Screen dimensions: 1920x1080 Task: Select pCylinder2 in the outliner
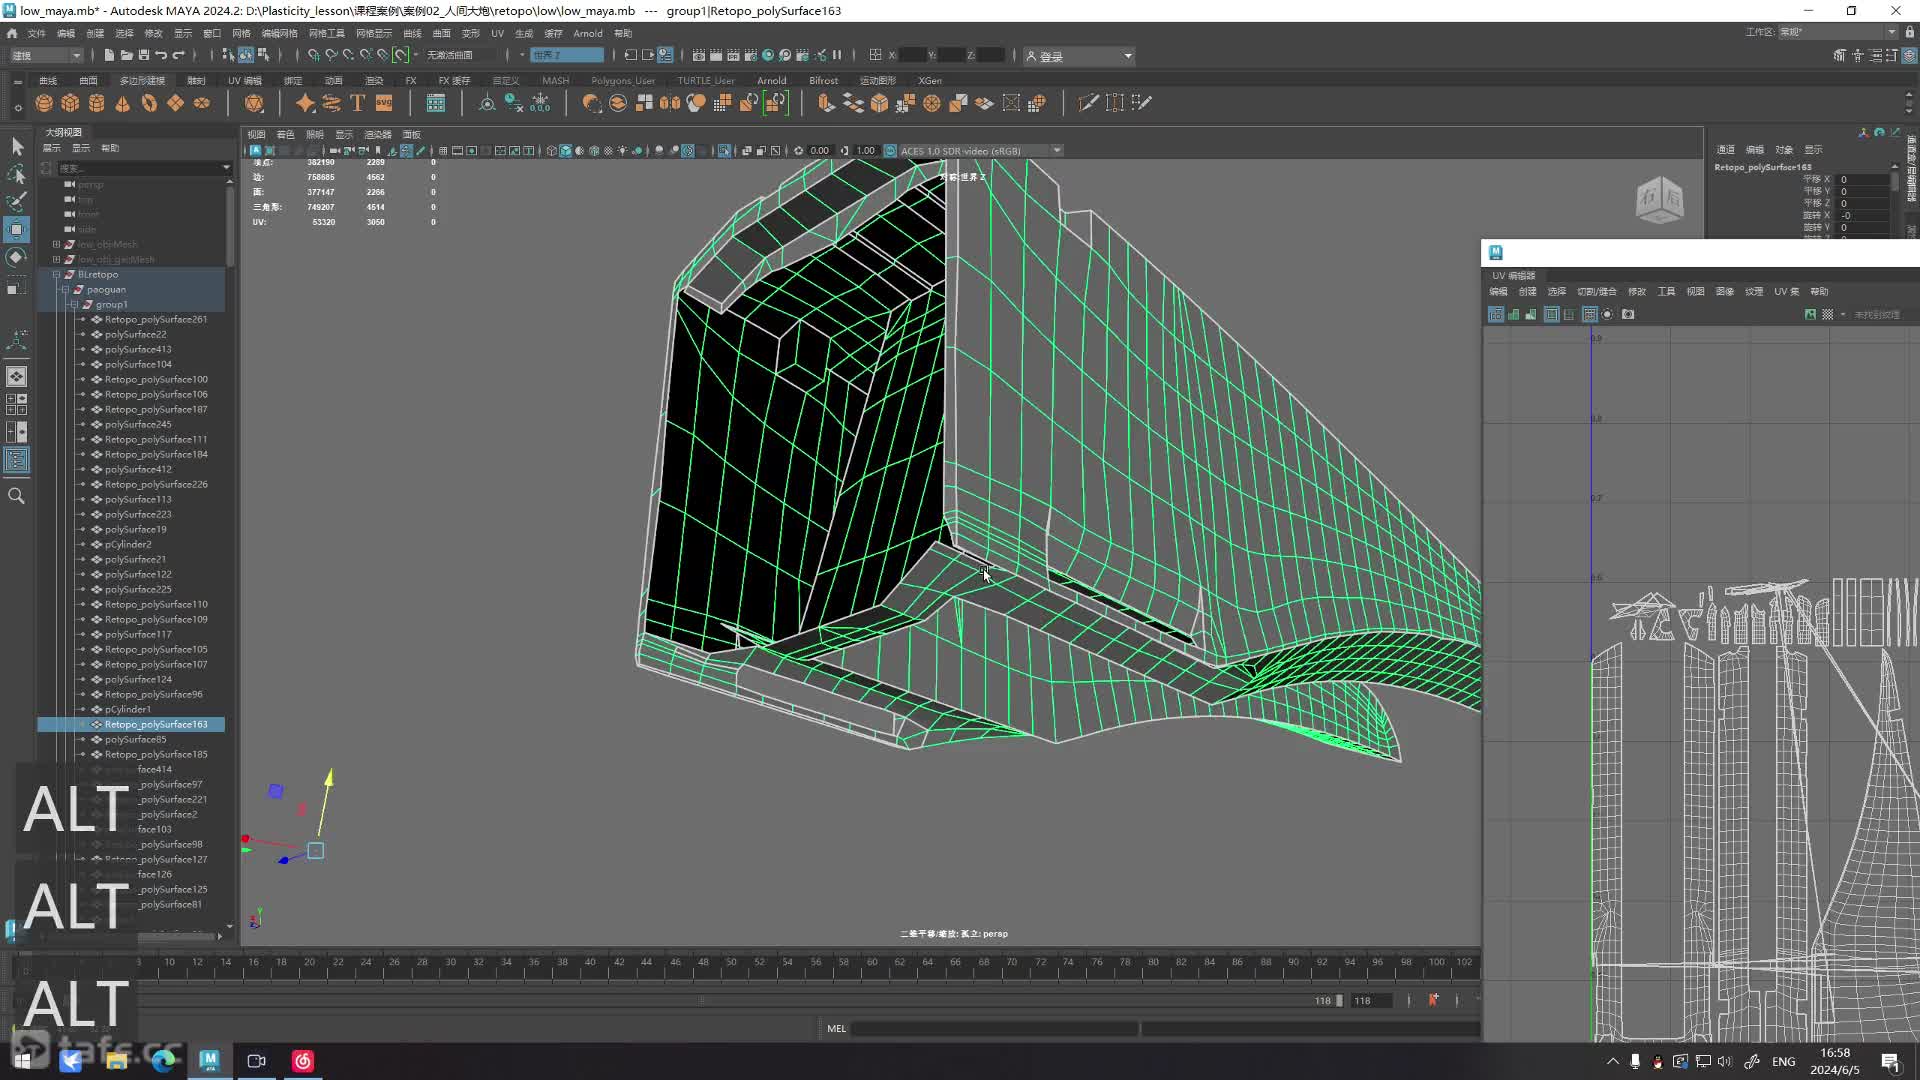click(128, 544)
